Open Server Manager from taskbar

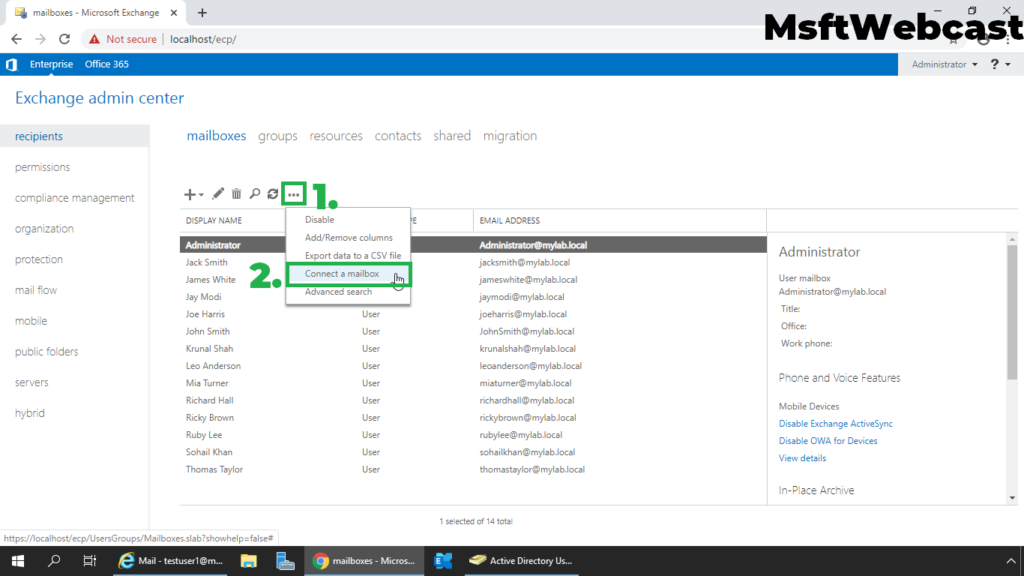tap(285, 560)
